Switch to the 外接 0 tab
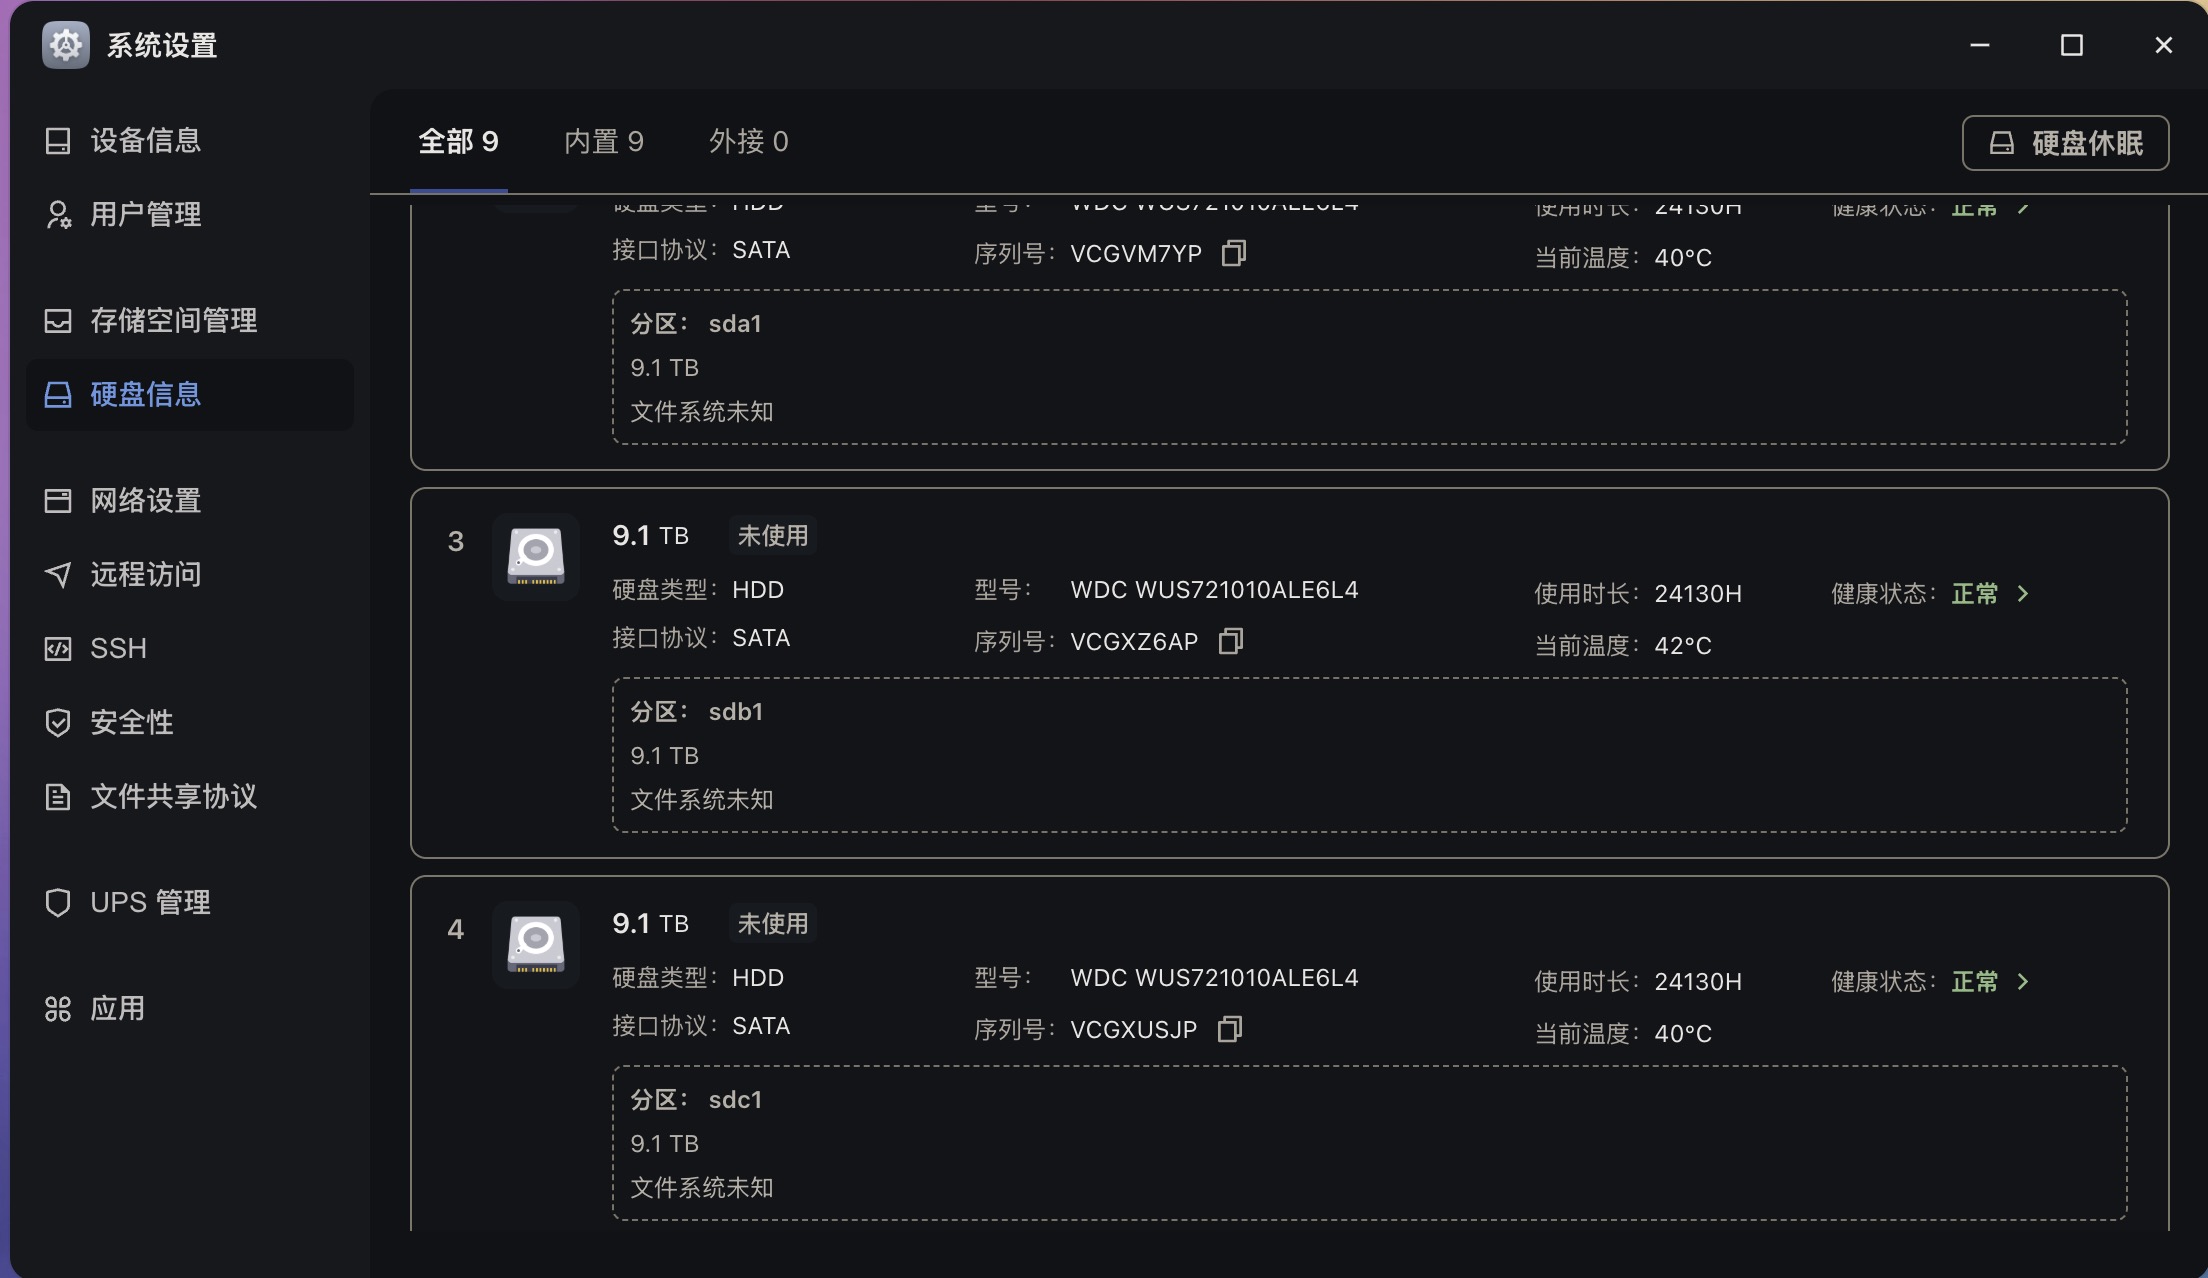The image size is (2208, 1278). pyautogui.click(x=749, y=142)
